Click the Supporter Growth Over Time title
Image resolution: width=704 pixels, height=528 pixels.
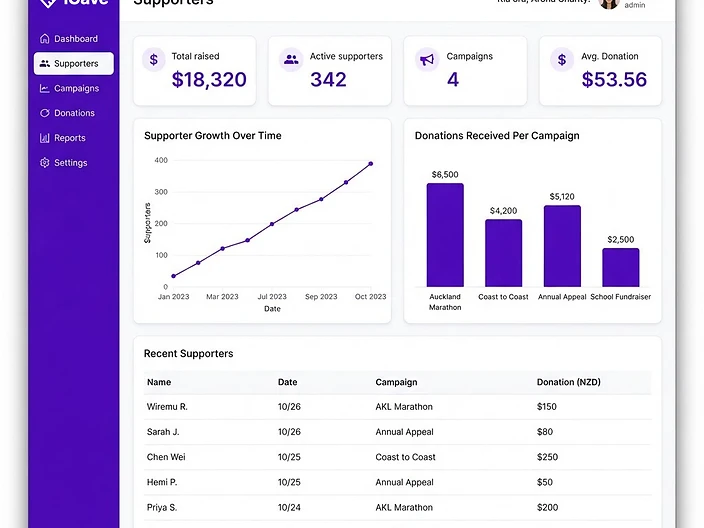213,136
